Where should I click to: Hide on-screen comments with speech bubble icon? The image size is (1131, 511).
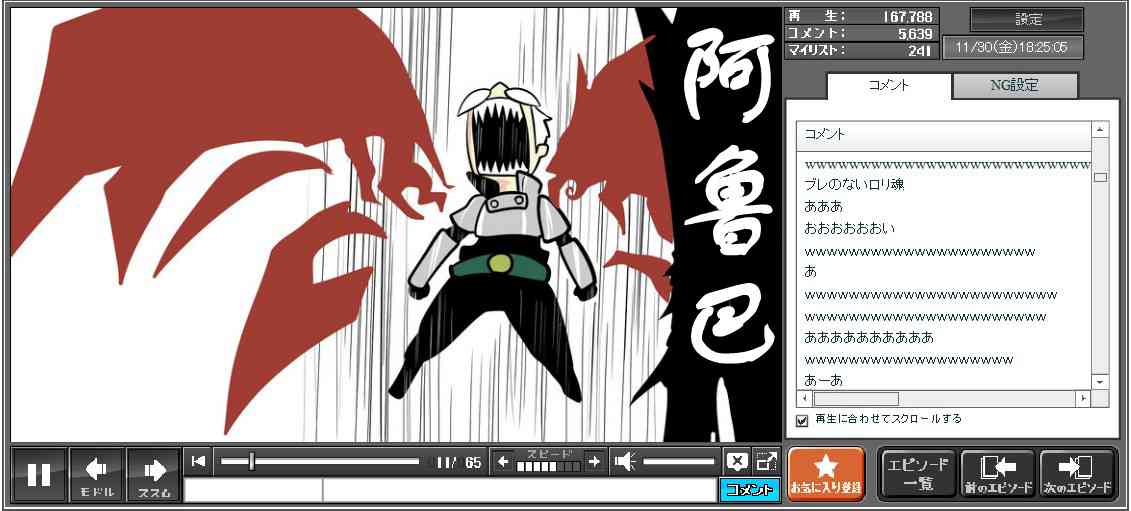737,461
